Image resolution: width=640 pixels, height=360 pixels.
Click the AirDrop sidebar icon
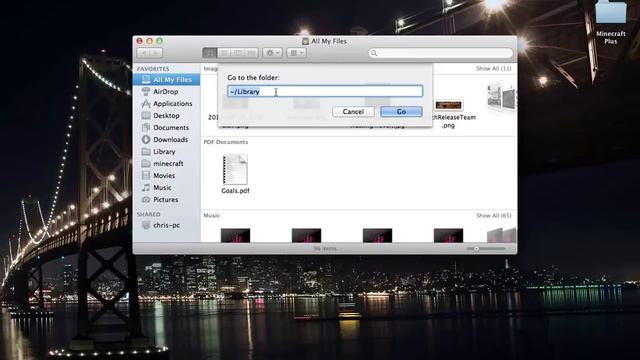(146, 91)
